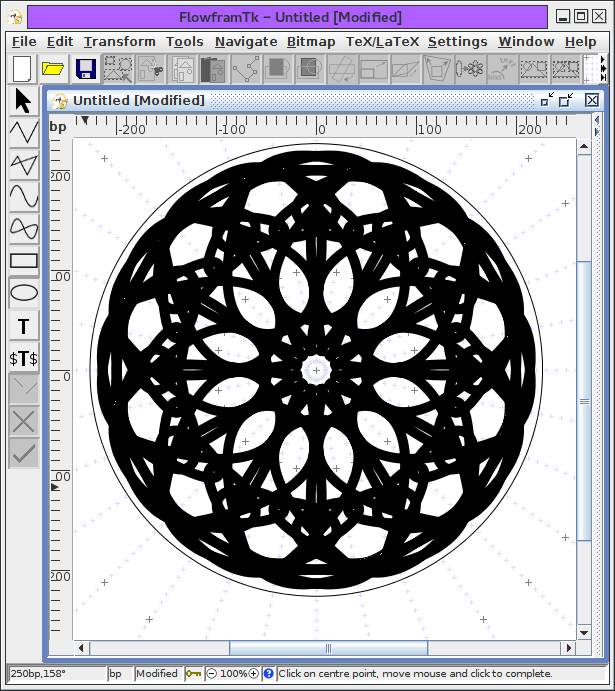
Task: Select the Ellipse tool
Action: [24, 293]
